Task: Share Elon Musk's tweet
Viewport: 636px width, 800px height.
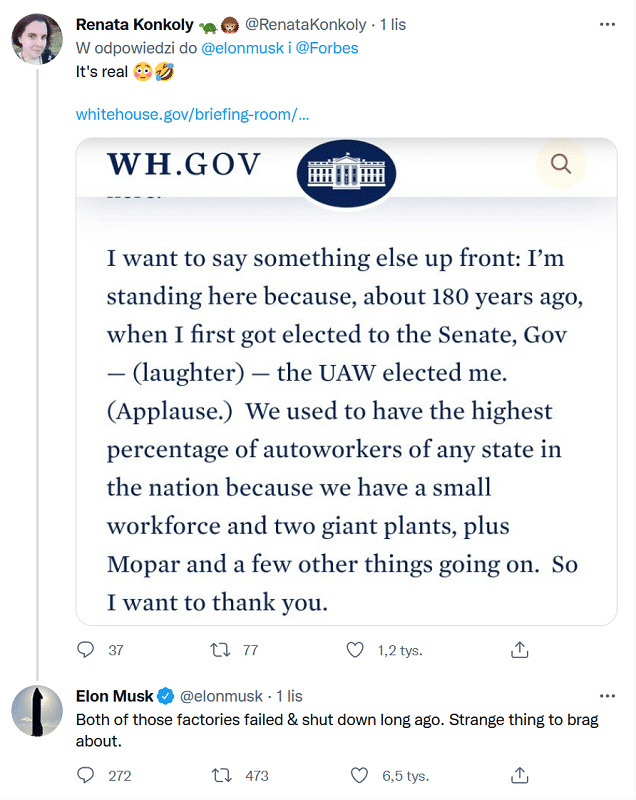Action: click(519, 775)
